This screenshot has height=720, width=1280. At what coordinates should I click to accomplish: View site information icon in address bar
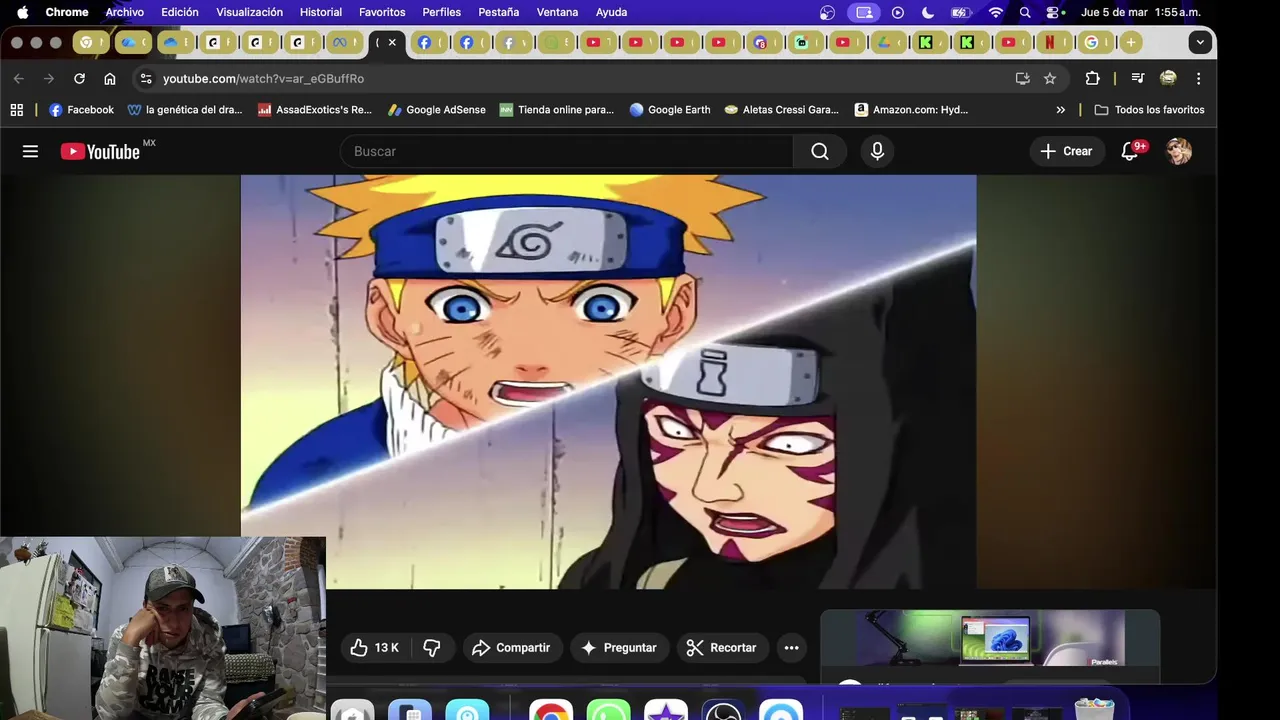(x=146, y=78)
